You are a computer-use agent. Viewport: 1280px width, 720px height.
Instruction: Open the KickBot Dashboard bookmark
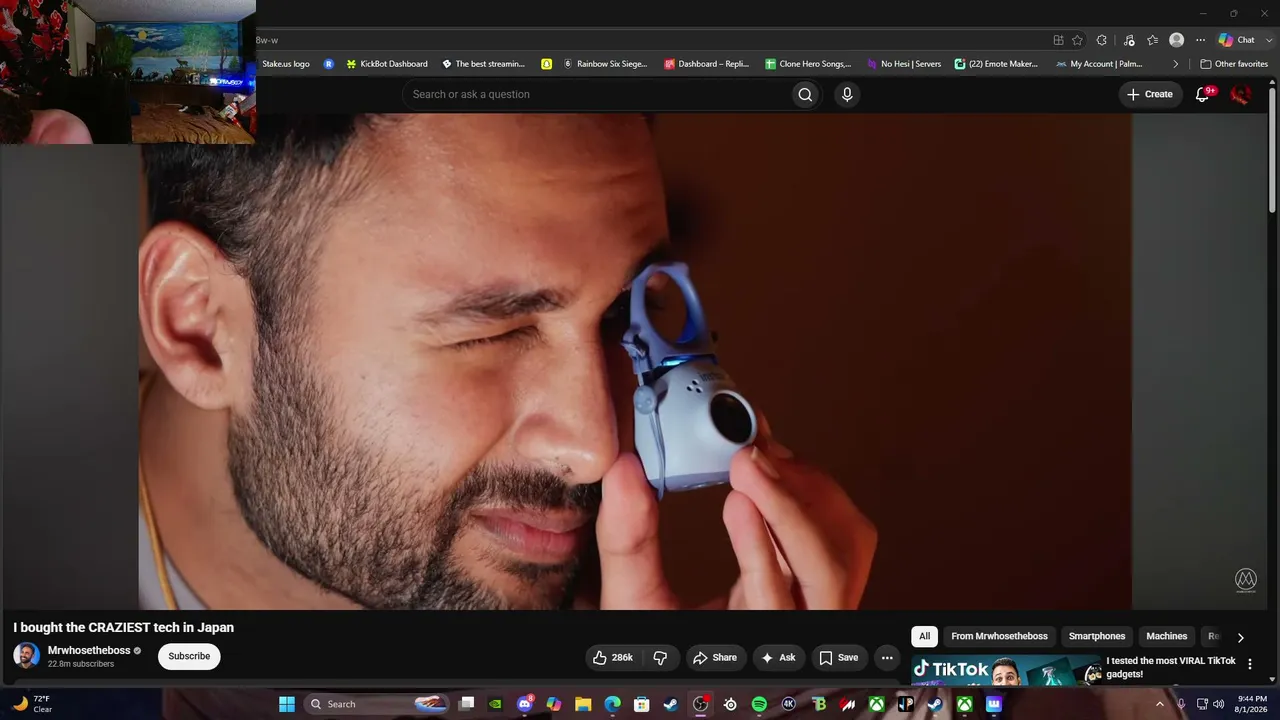tap(386, 64)
